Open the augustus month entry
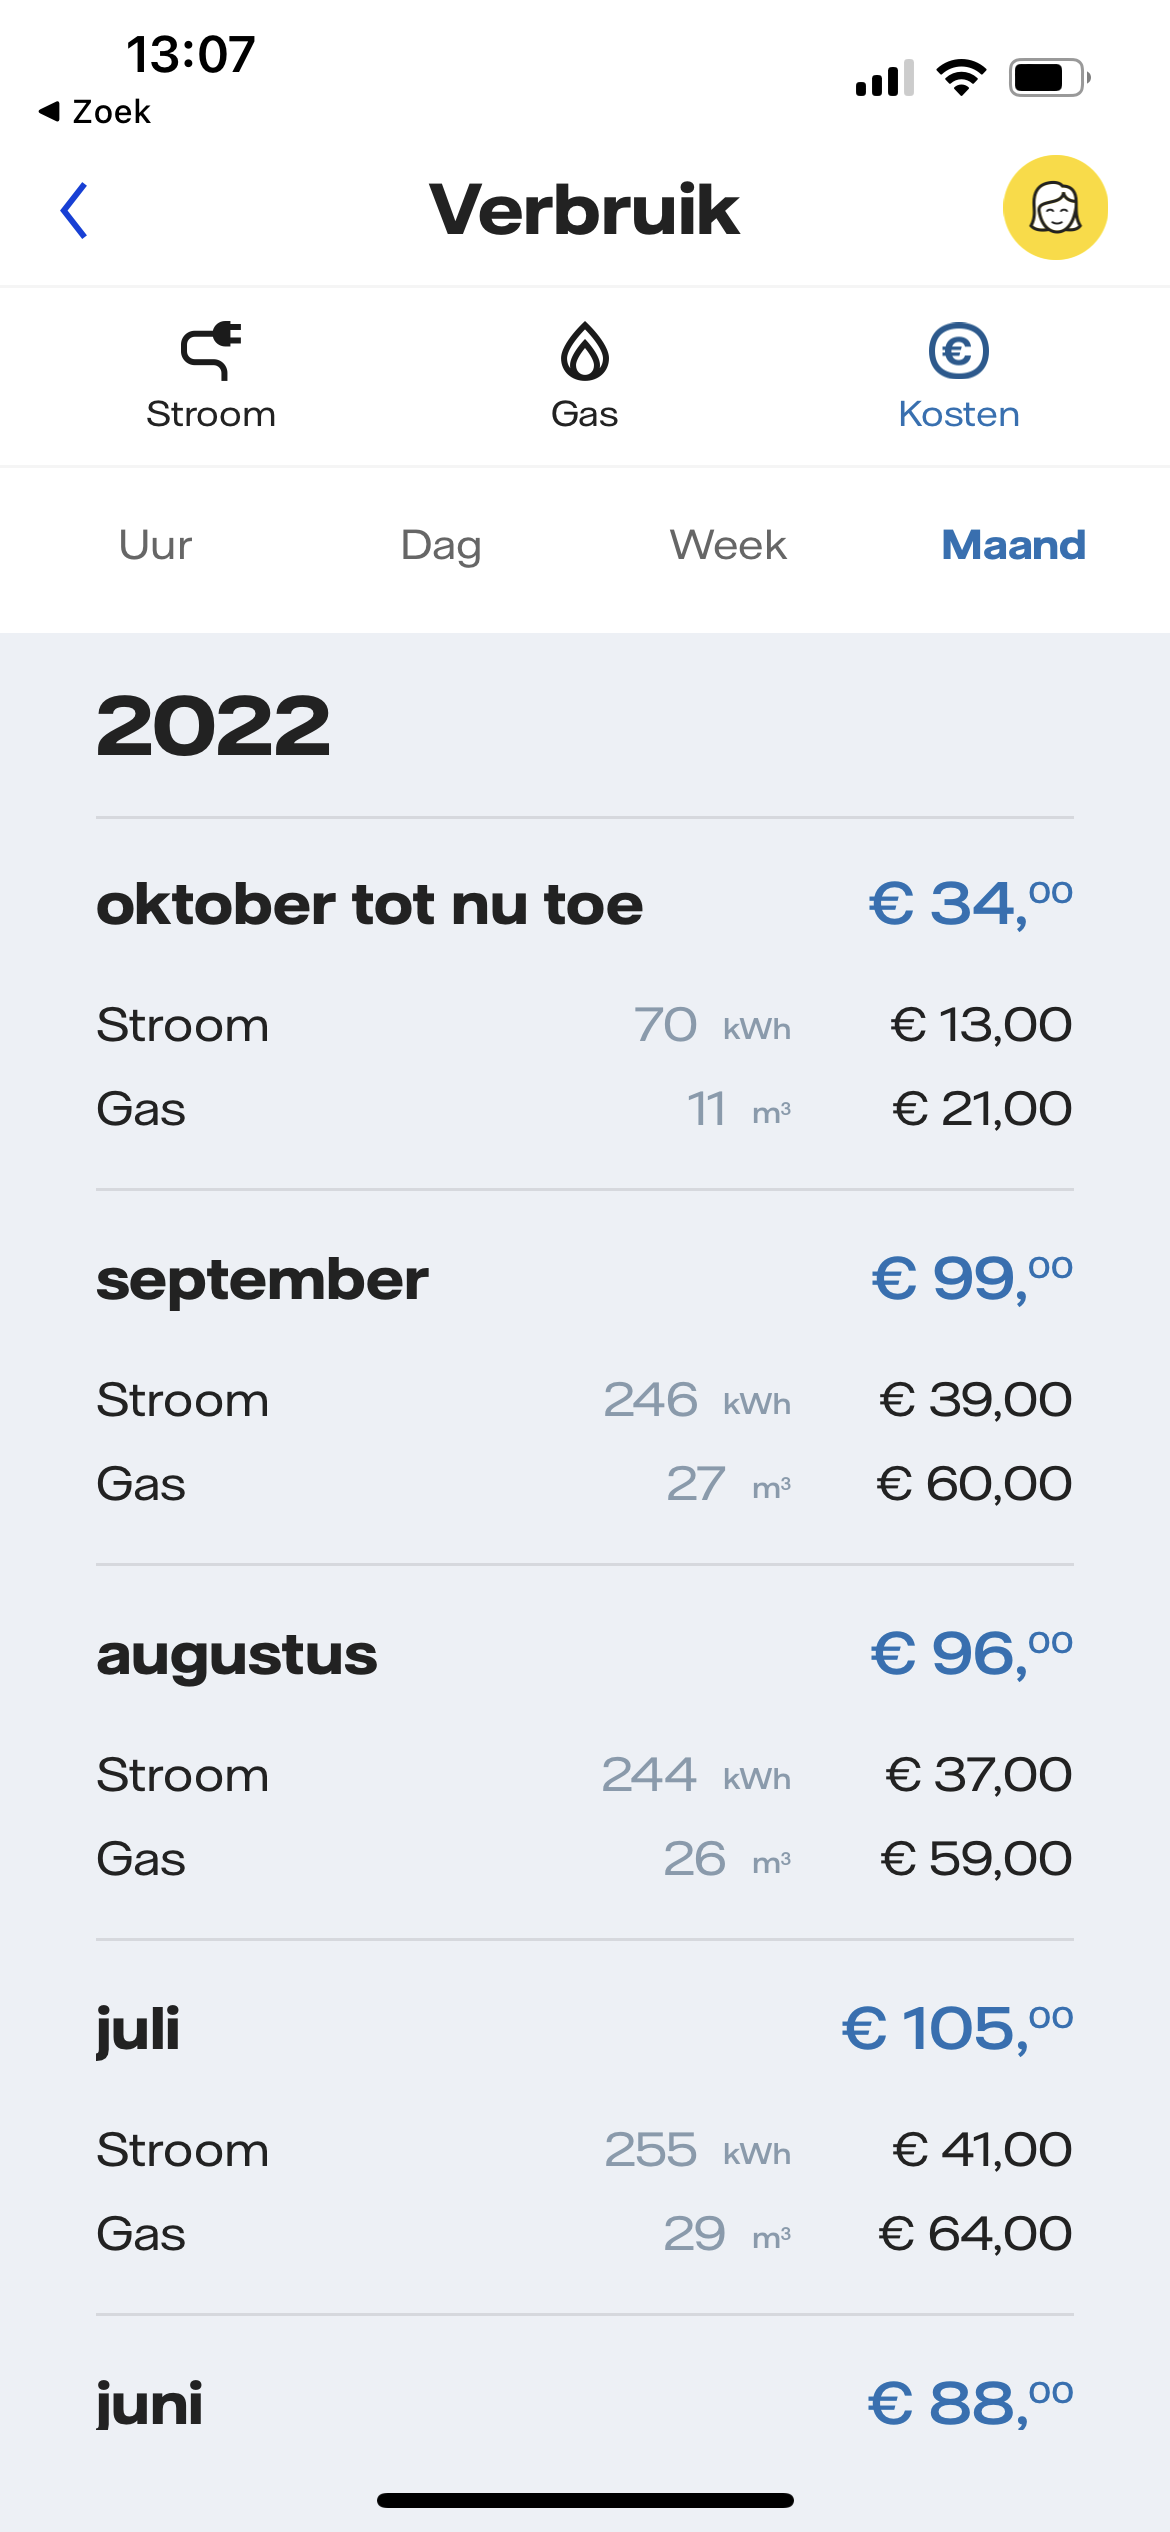The height and width of the screenshot is (2532, 1170). point(237,1655)
